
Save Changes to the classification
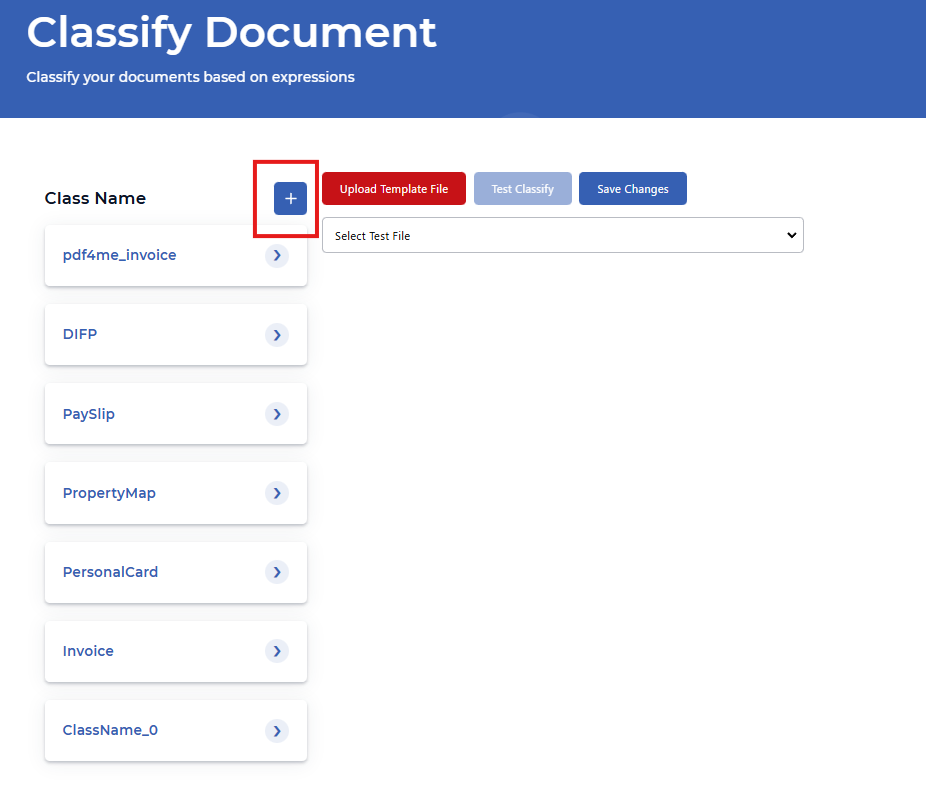[x=632, y=188]
